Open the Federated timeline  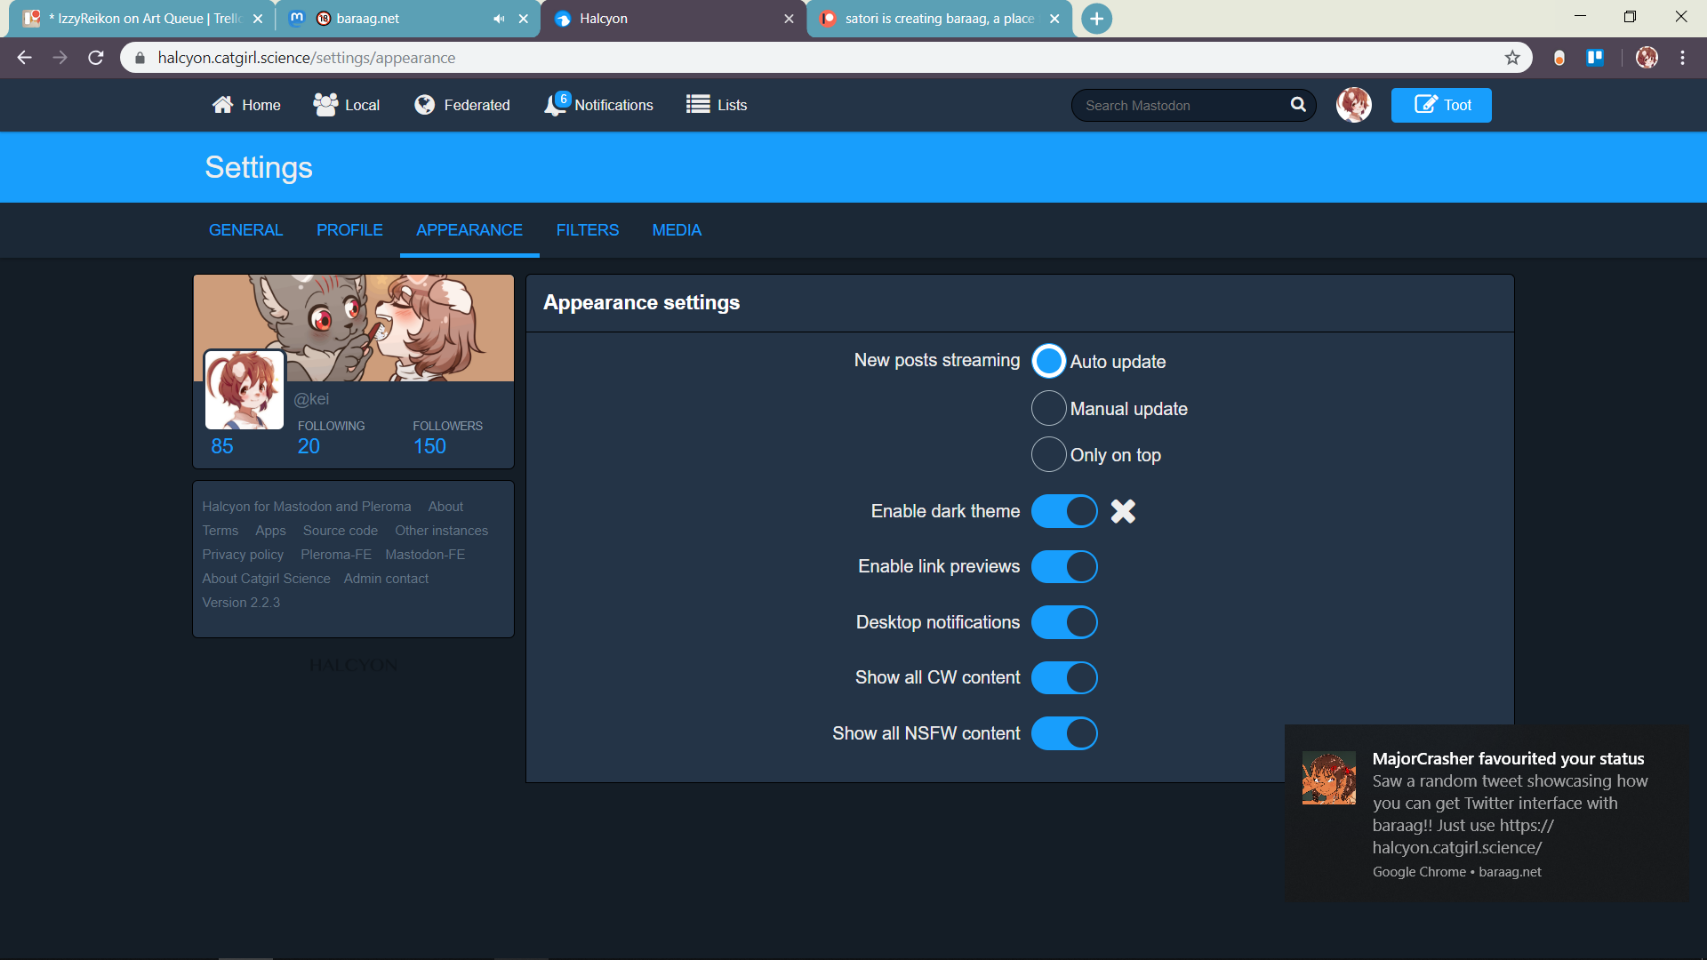(x=462, y=105)
